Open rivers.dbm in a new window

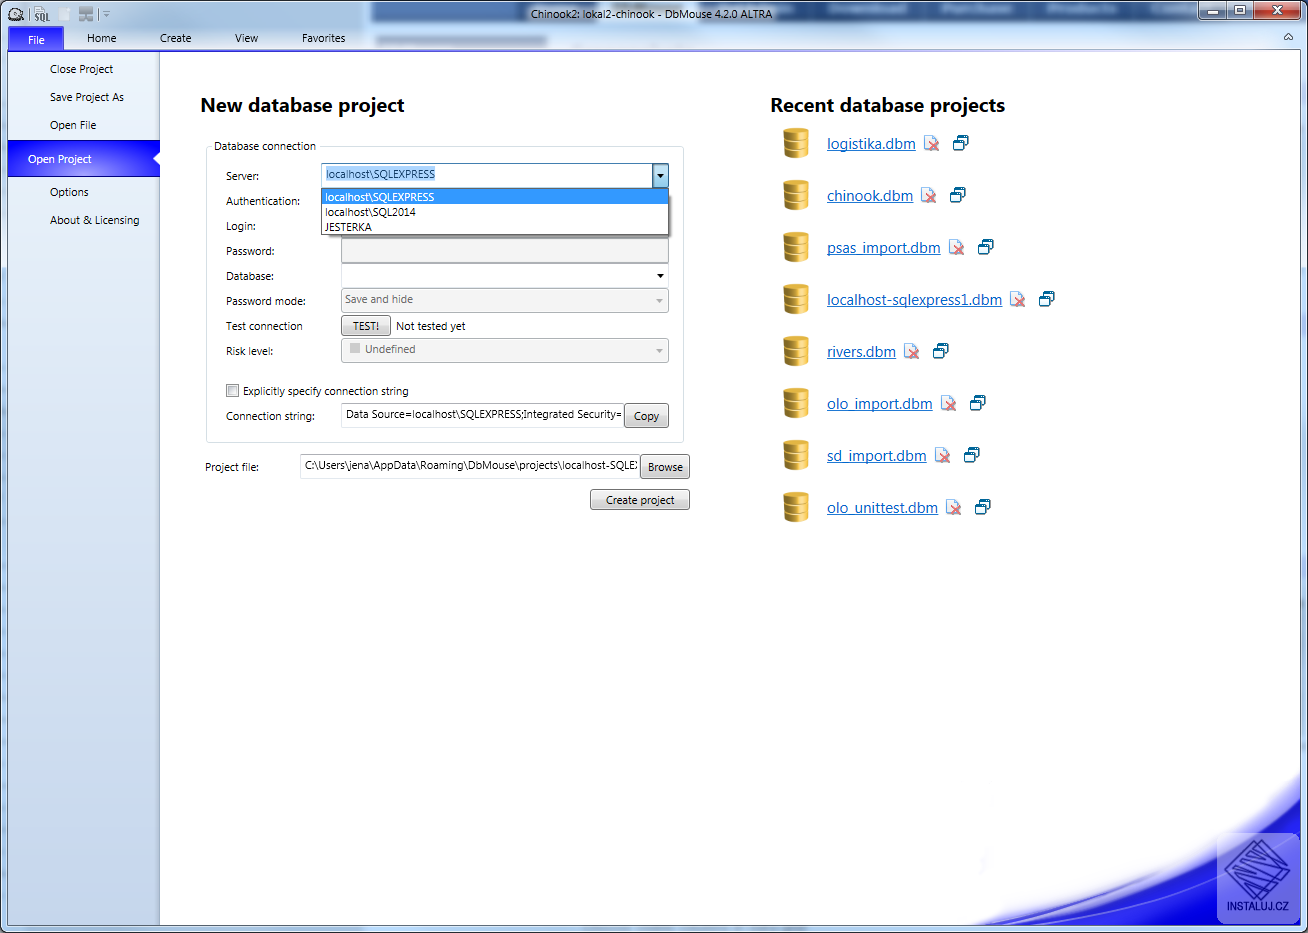point(940,351)
